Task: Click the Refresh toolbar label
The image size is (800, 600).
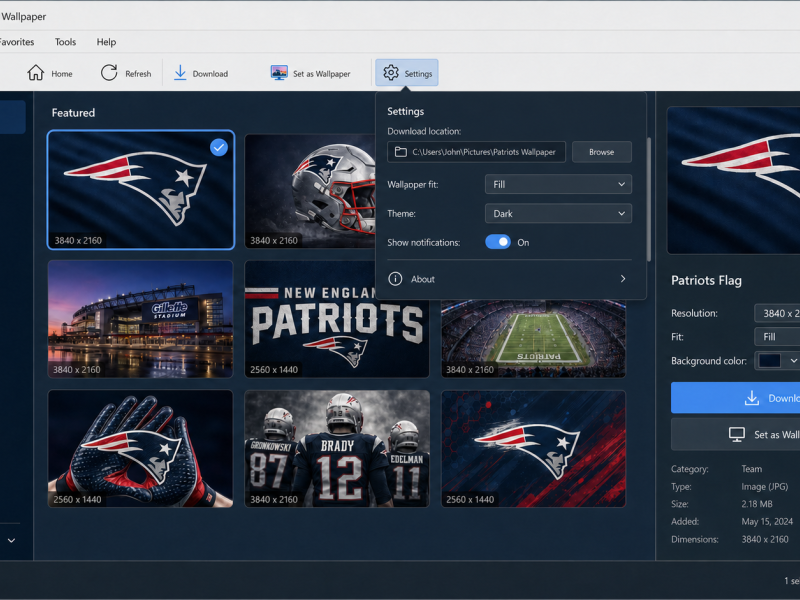Action: (138, 74)
